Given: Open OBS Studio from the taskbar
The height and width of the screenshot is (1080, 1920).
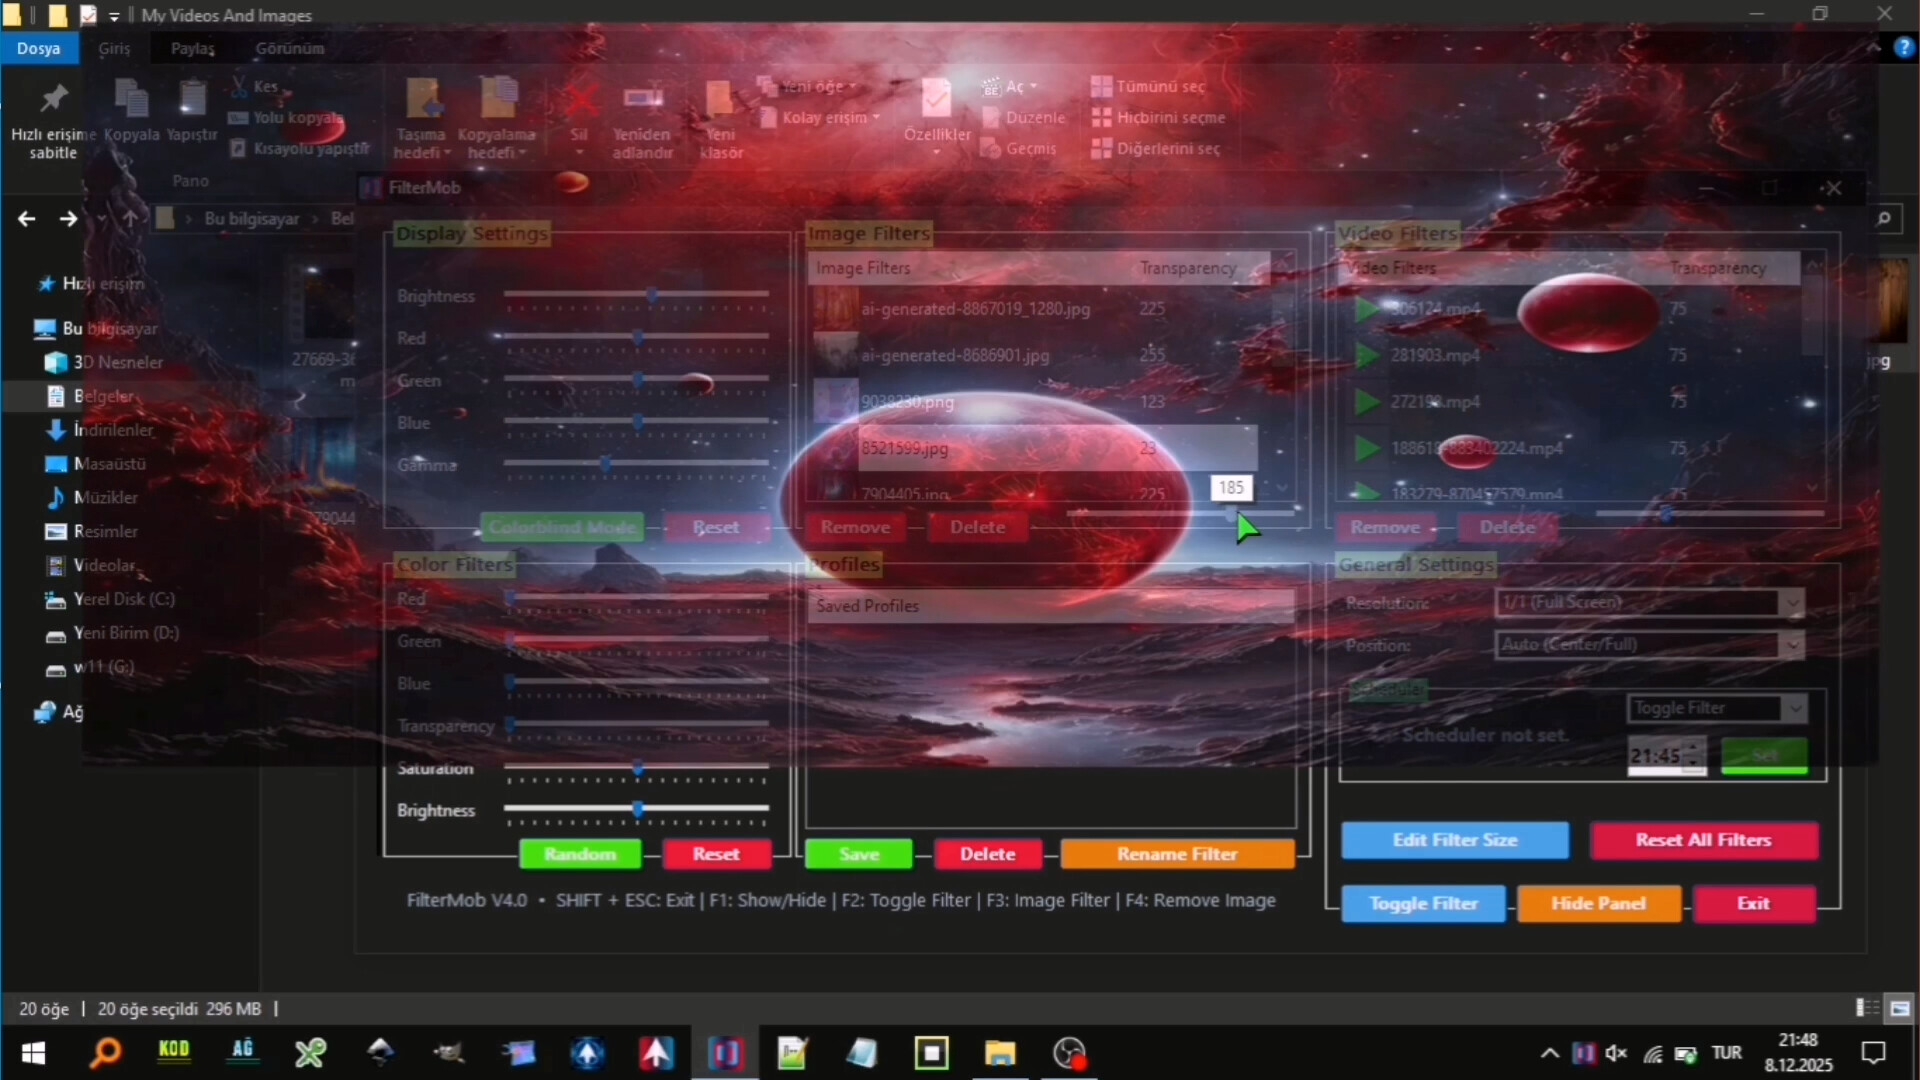Looking at the screenshot, I should (x=1069, y=1053).
